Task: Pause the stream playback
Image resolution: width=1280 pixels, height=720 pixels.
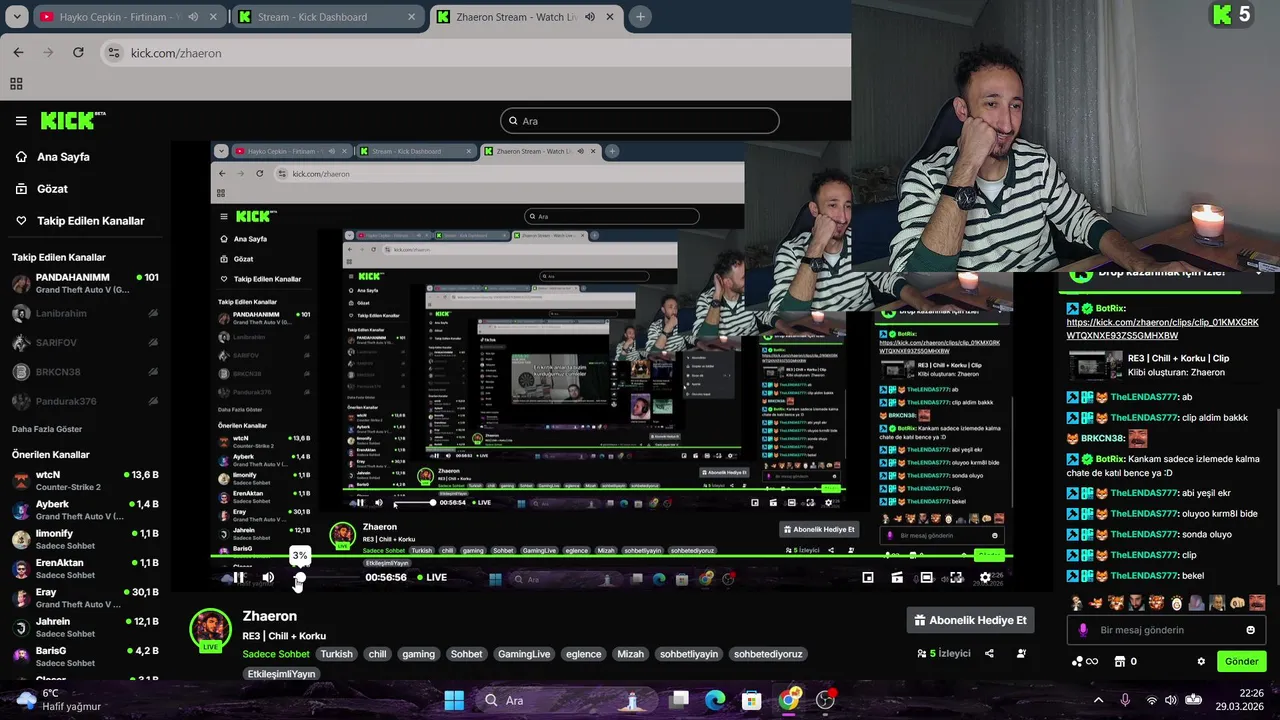Action: (238, 577)
